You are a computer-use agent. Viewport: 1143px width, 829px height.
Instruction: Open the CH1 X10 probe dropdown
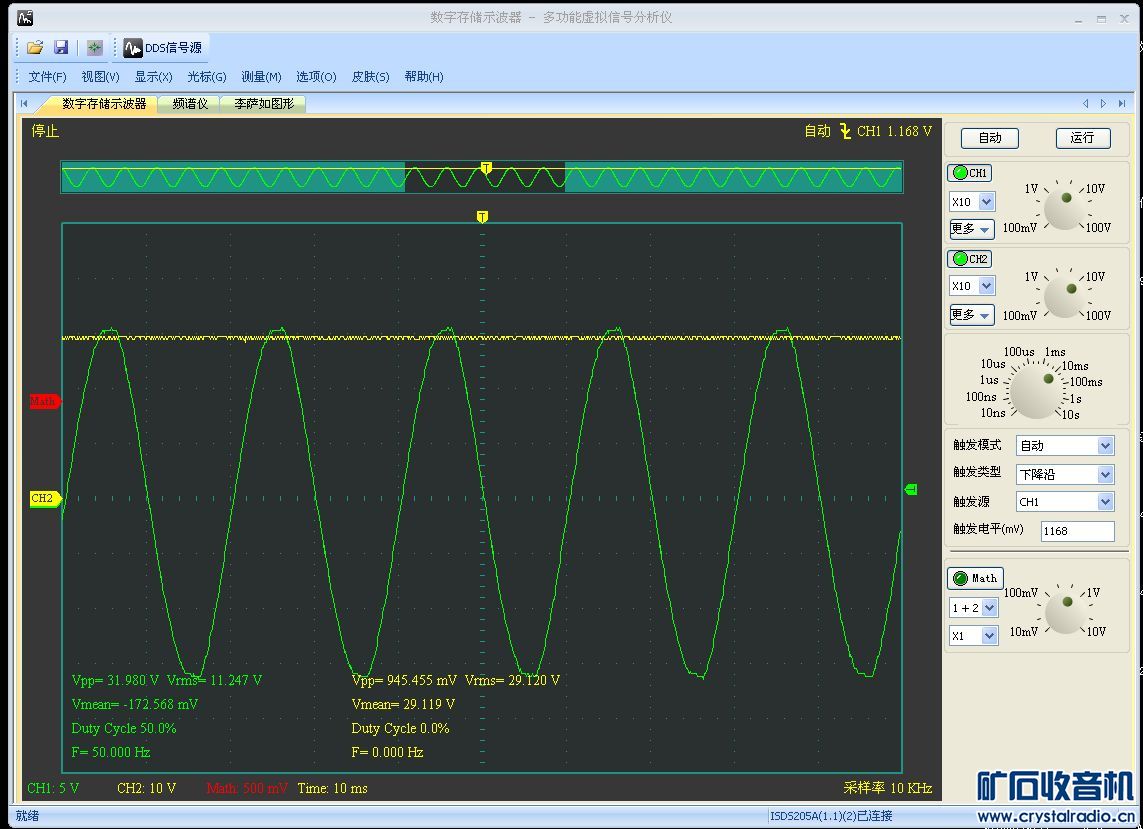click(986, 202)
